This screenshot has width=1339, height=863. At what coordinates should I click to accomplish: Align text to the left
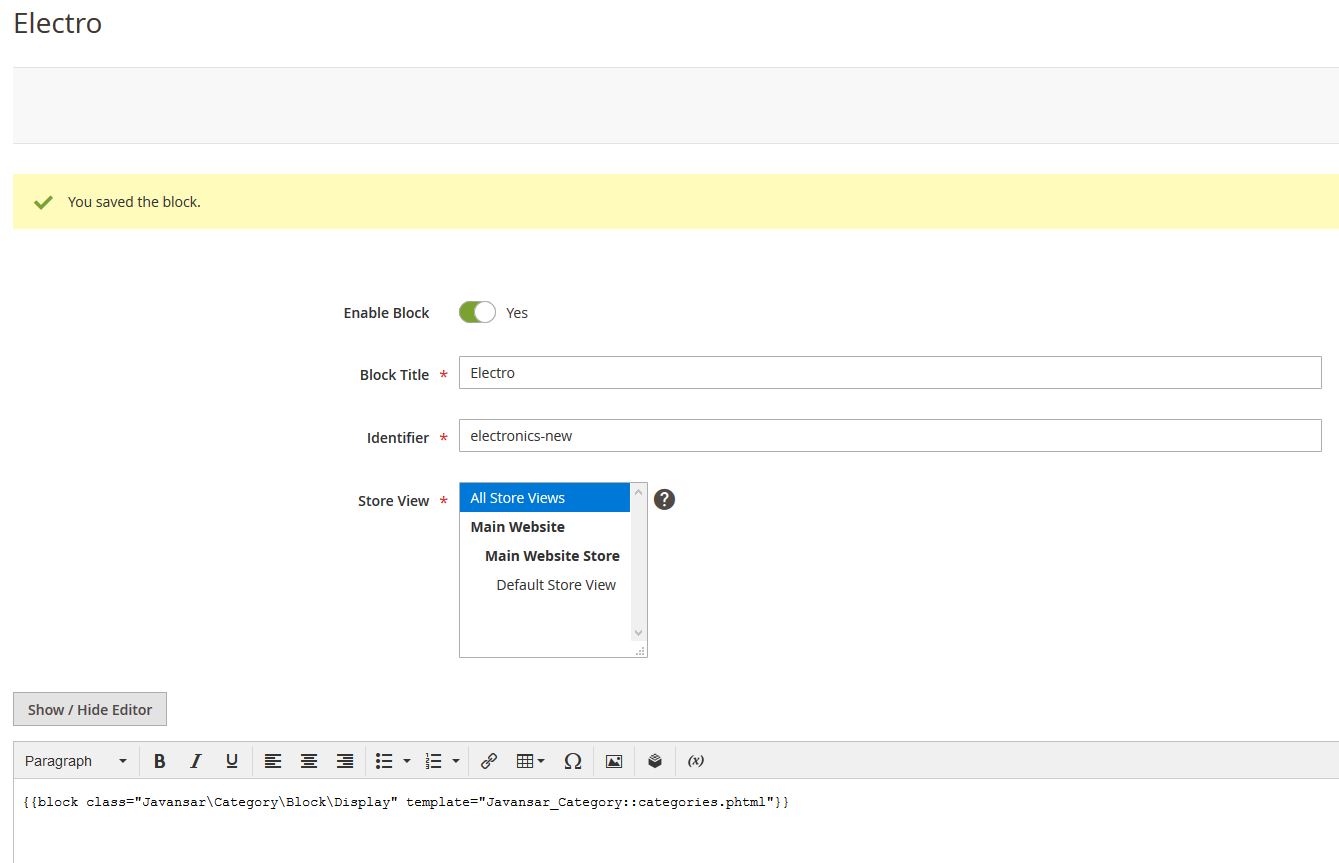273,761
